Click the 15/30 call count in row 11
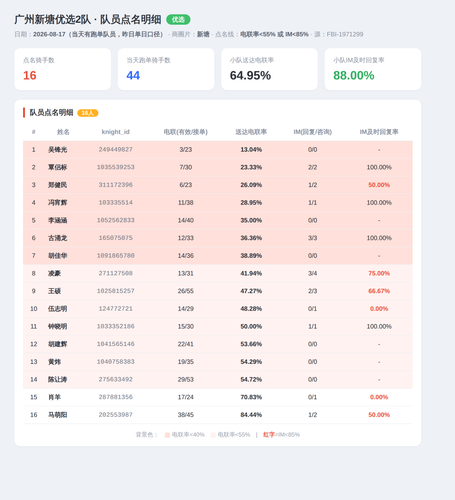455x500 pixels. (x=186, y=326)
